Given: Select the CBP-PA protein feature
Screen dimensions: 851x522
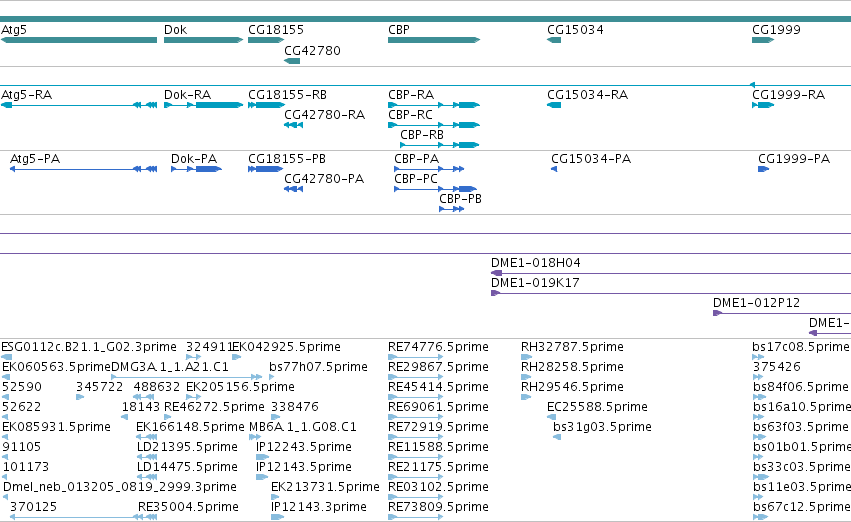Looking at the screenshot, I should [429, 169].
